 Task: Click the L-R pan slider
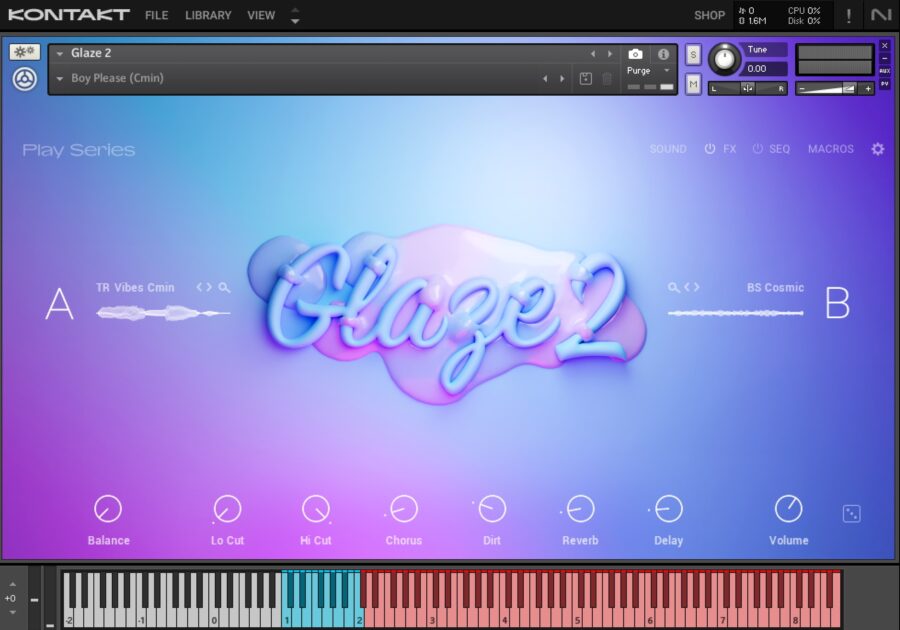point(747,88)
